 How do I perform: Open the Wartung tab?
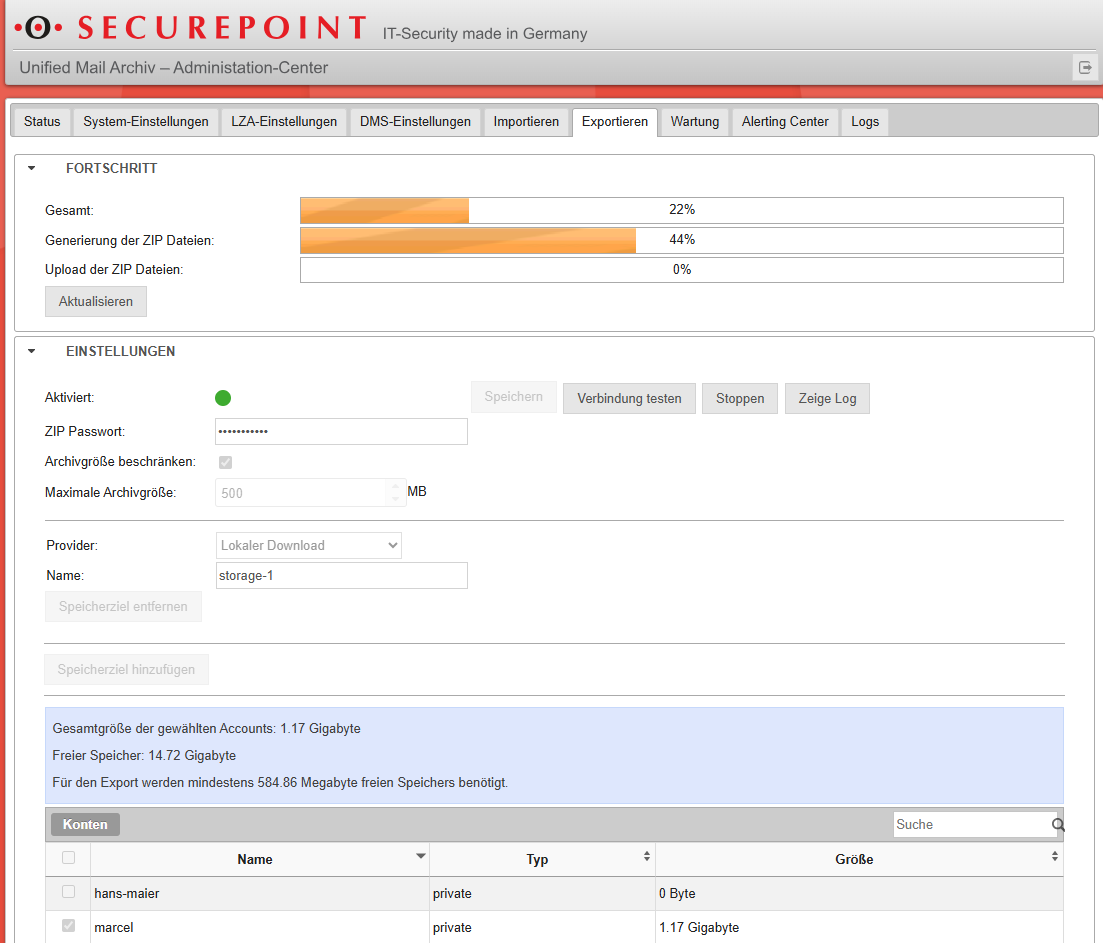tap(695, 122)
